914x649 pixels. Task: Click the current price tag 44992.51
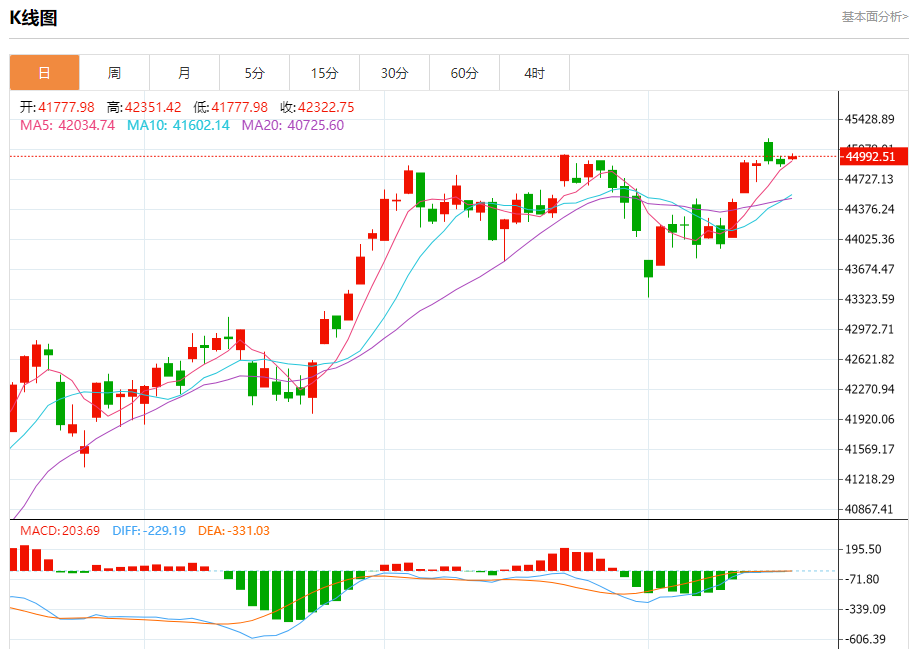point(873,156)
